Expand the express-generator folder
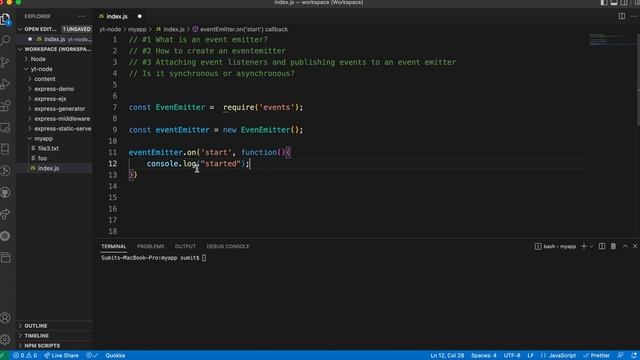Image resolution: width=640 pixels, height=360 pixels. pyautogui.click(x=29, y=109)
